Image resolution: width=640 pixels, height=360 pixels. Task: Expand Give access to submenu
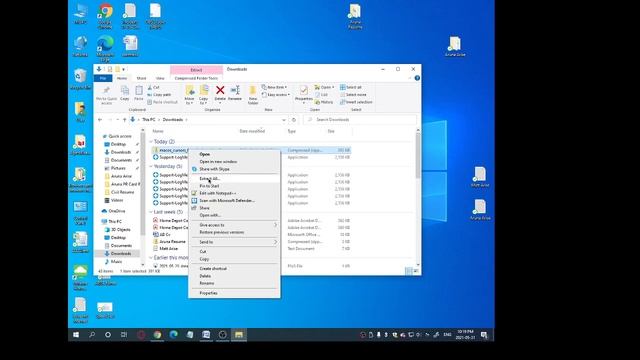[234, 225]
